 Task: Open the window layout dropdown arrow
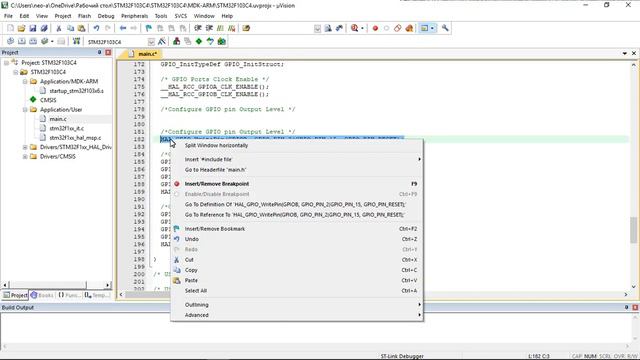(x=433, y=28)
